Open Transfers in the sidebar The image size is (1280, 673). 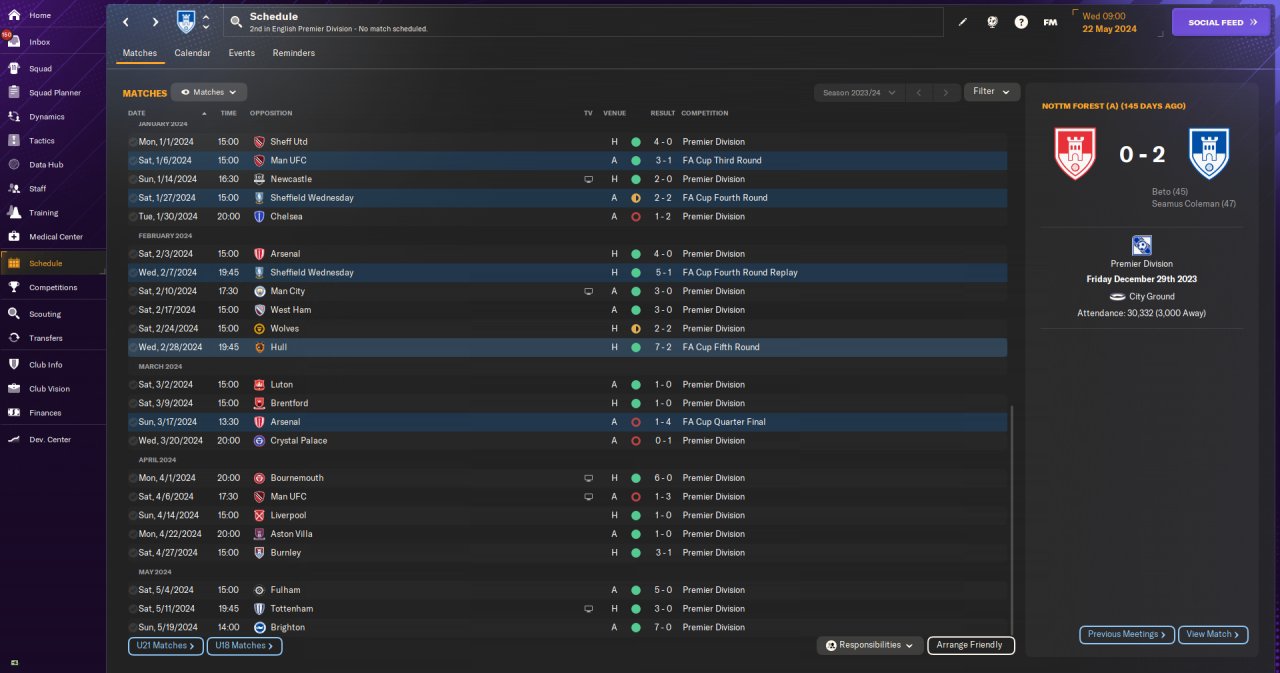54,338
